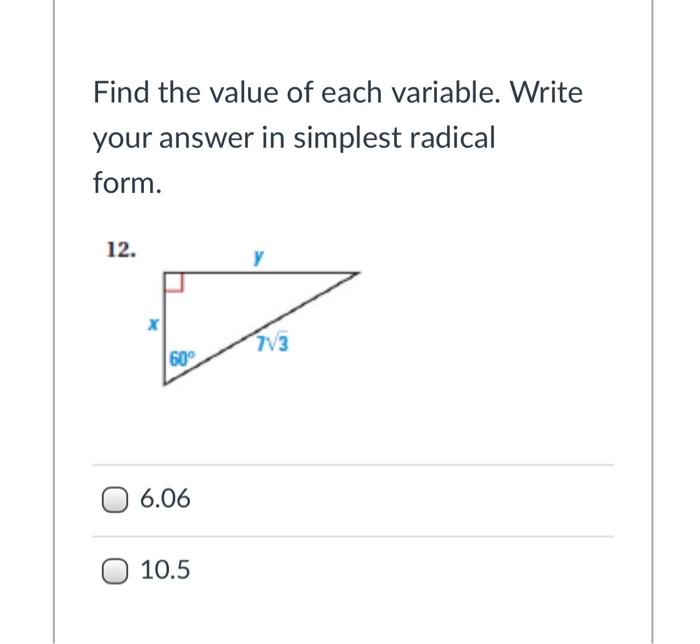Click the variable x label

click(x=153, y=325)
